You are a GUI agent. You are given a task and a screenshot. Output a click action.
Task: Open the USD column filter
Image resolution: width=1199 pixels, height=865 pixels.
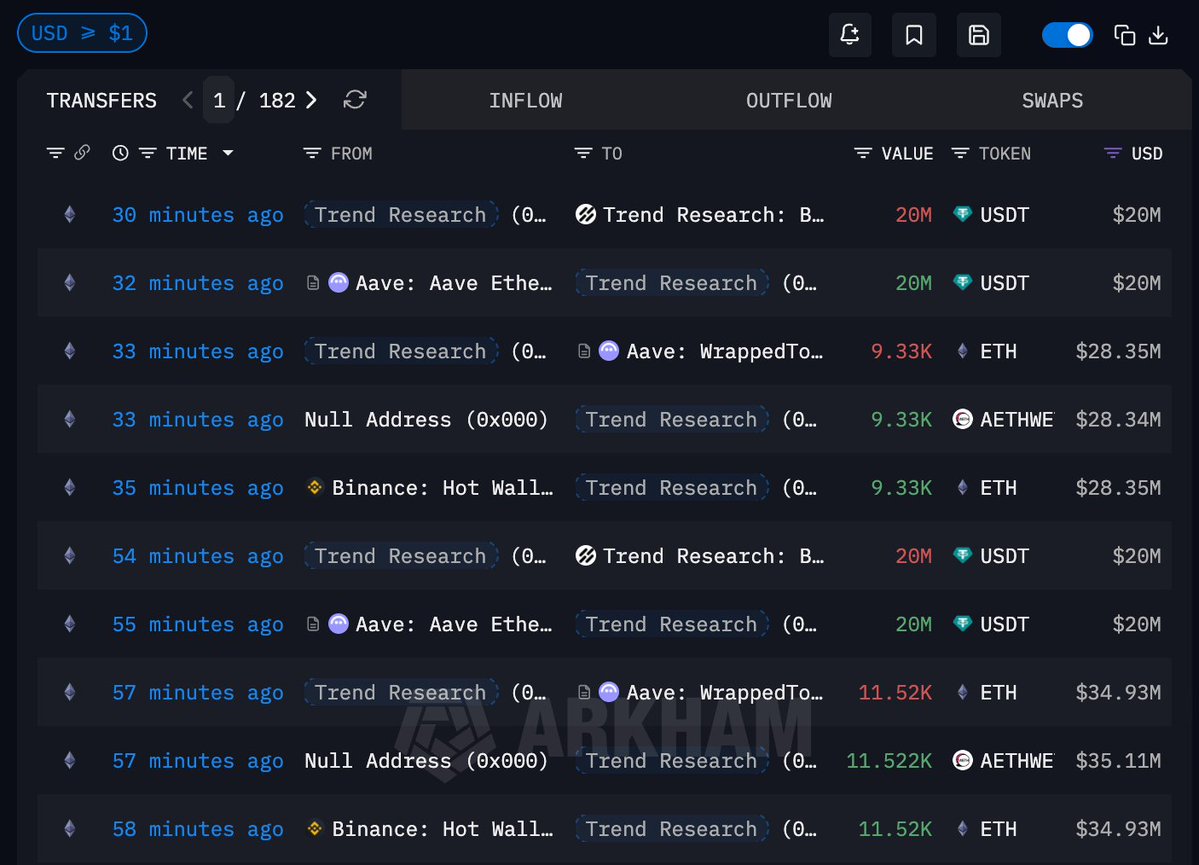coord(1112,153)
